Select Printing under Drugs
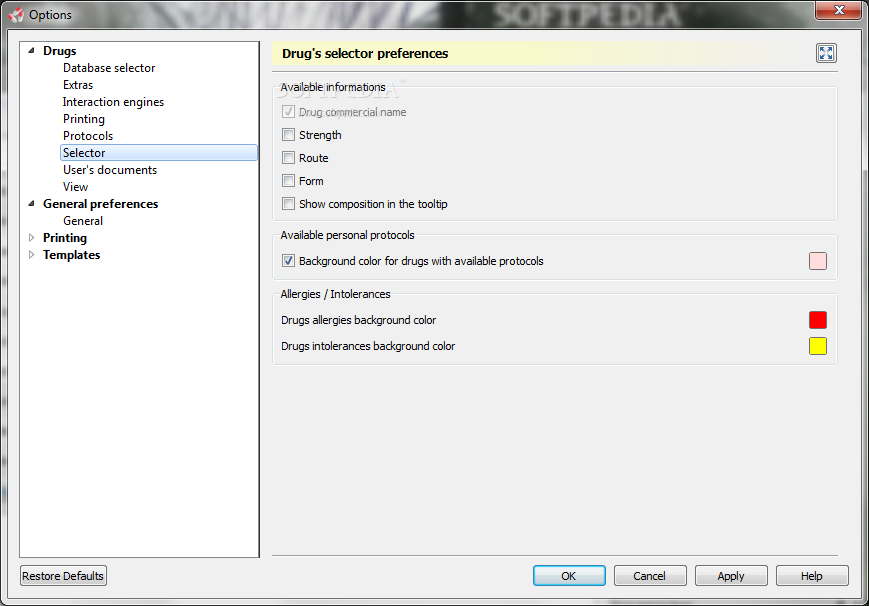 tap(84, 119)
